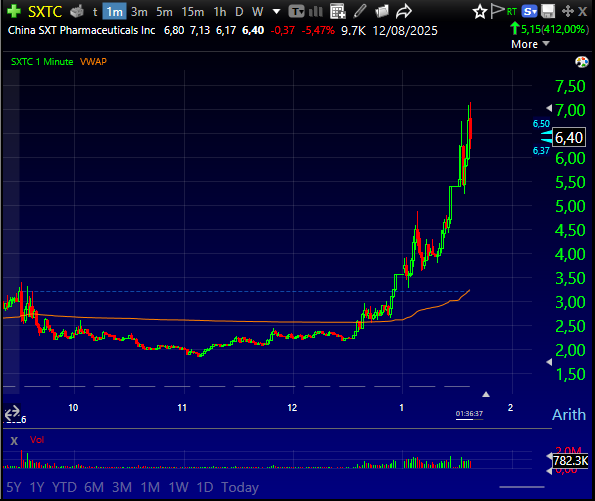The height and width of the screenshot is (501, 595).
Task: Click the 01:36:37 countdown timer
Action: [x=469, y=414]
